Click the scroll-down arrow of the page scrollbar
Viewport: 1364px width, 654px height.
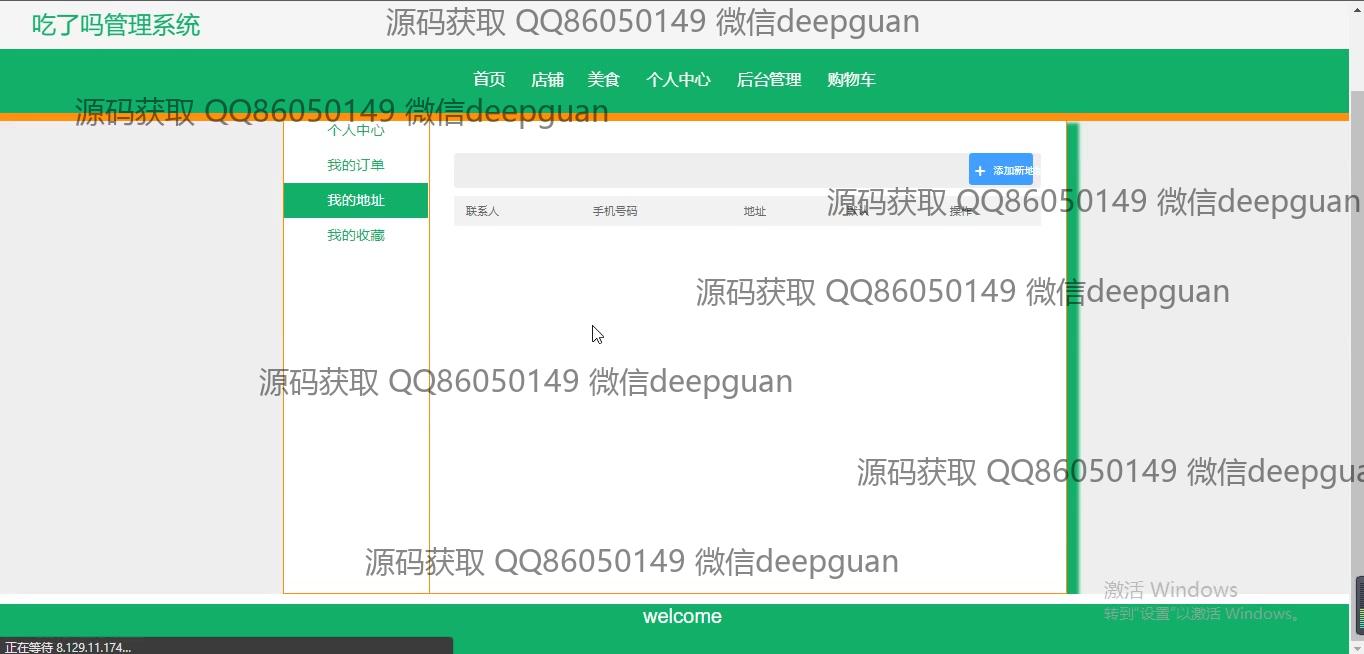[1357, 645]
